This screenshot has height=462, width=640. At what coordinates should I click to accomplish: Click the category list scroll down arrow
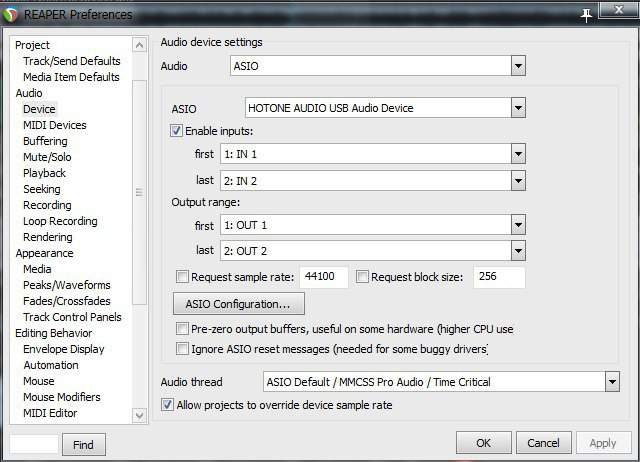(139, 415)
